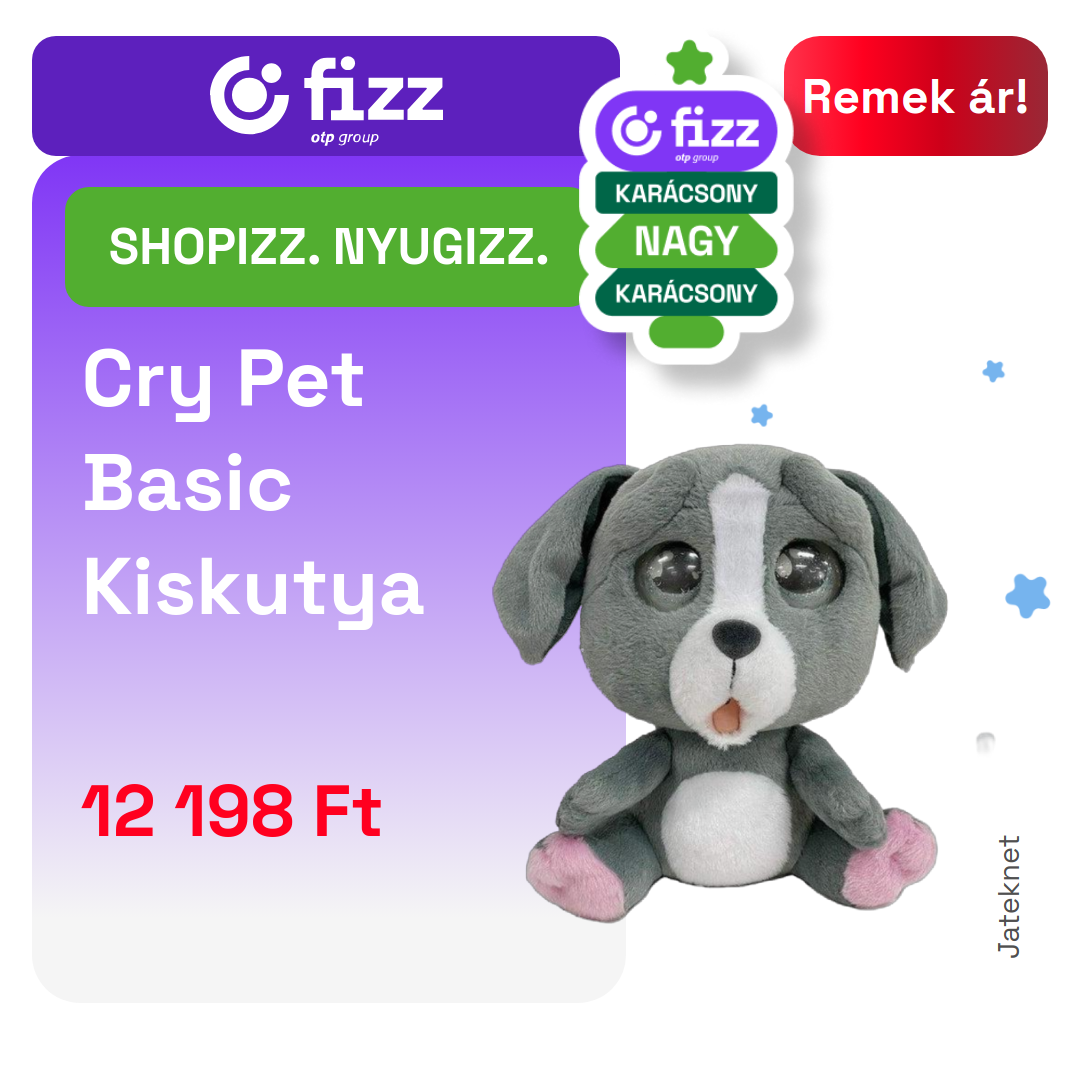Click the Cry Pet product title
Image resolution: width=1080 pixels, height=1080 pixels.
(224, 381)
